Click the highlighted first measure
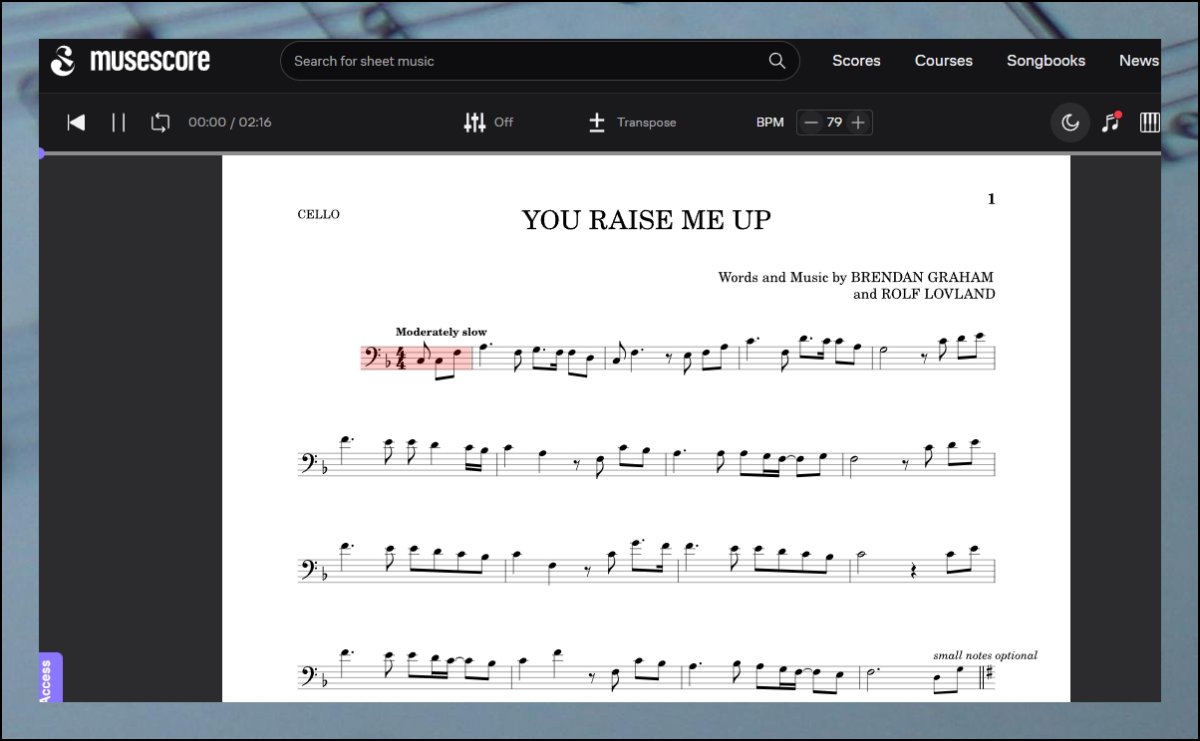The image size is (1200, 741). [x=416, y=357]
